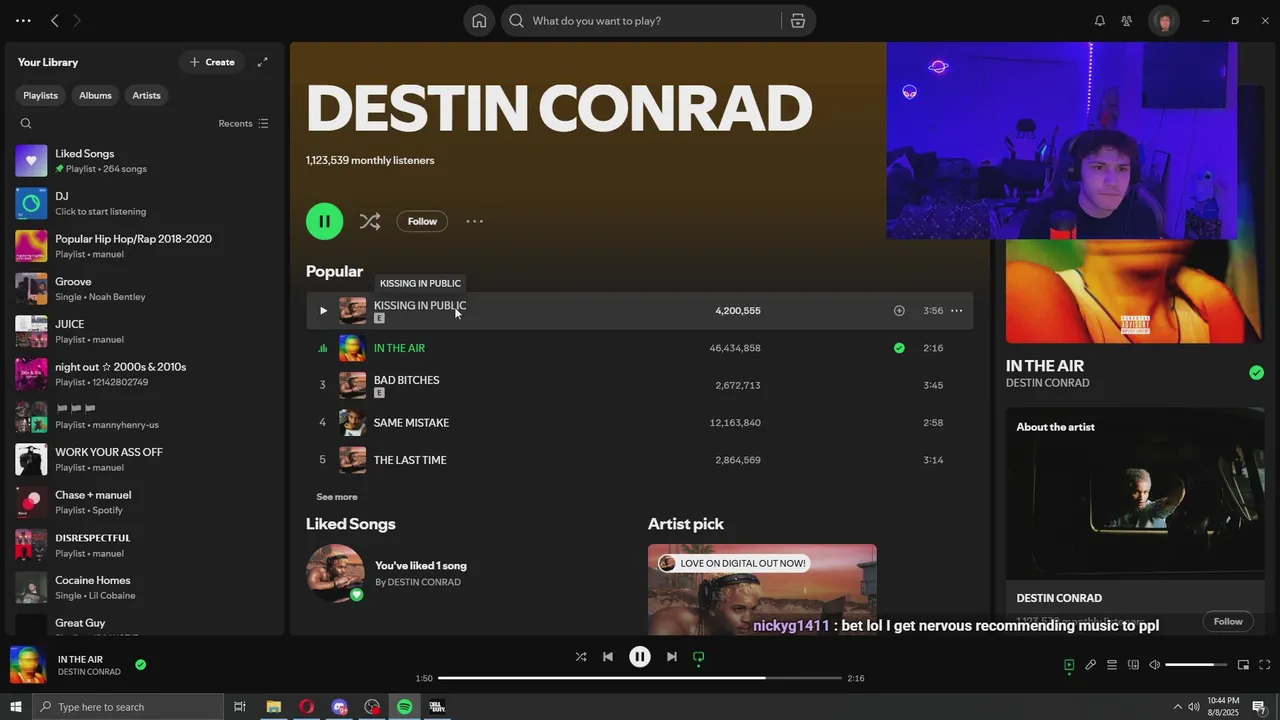The width and height of the screenshot is (1280, 720).
Task: Toggle repeat in player bar
Action: (699, 657)
